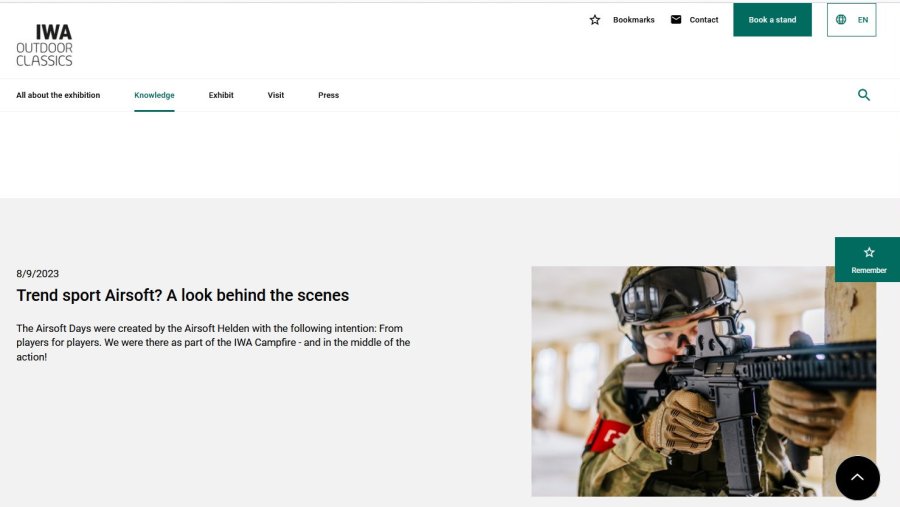Click the Bookmarks star icon
The width and height of the screenshot is (900, 507).
pyautogui.click(x=595, y=20)
